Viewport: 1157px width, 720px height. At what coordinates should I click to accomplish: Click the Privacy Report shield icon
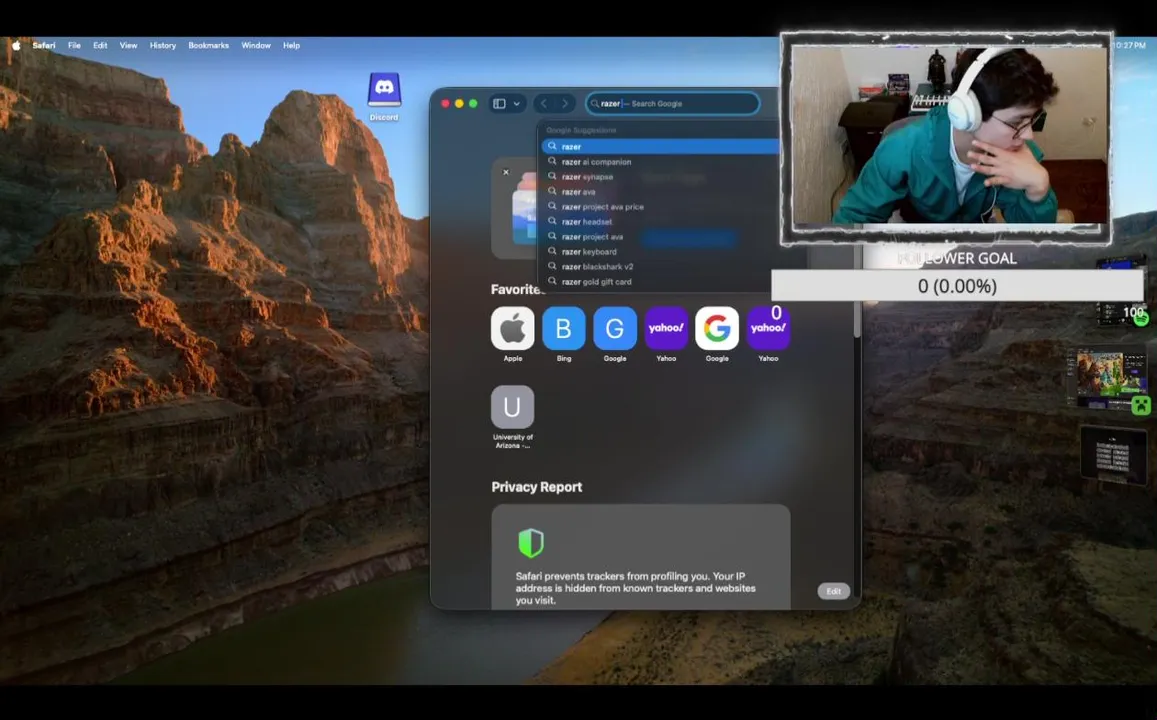[531, 543]
